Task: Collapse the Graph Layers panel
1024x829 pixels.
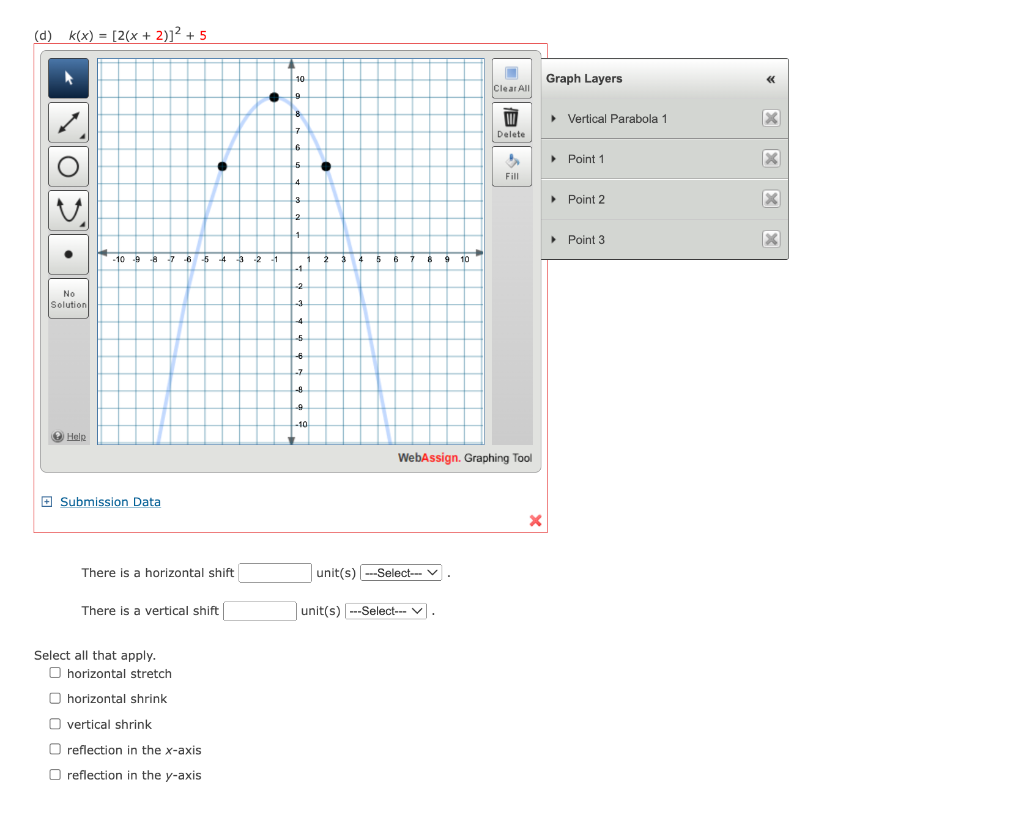Action: 770,79
